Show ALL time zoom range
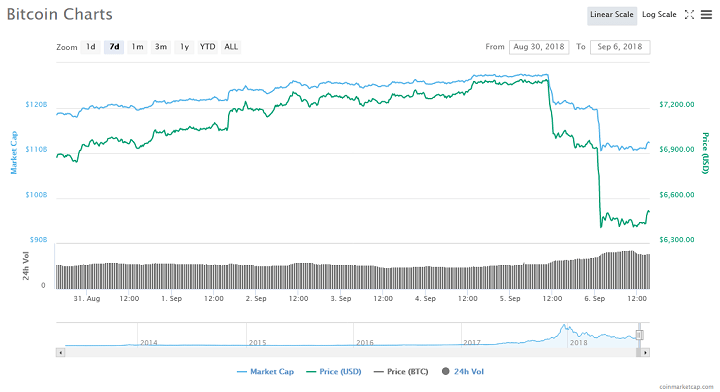The width and height of the screenshot is (720, 392). [231, 47]
